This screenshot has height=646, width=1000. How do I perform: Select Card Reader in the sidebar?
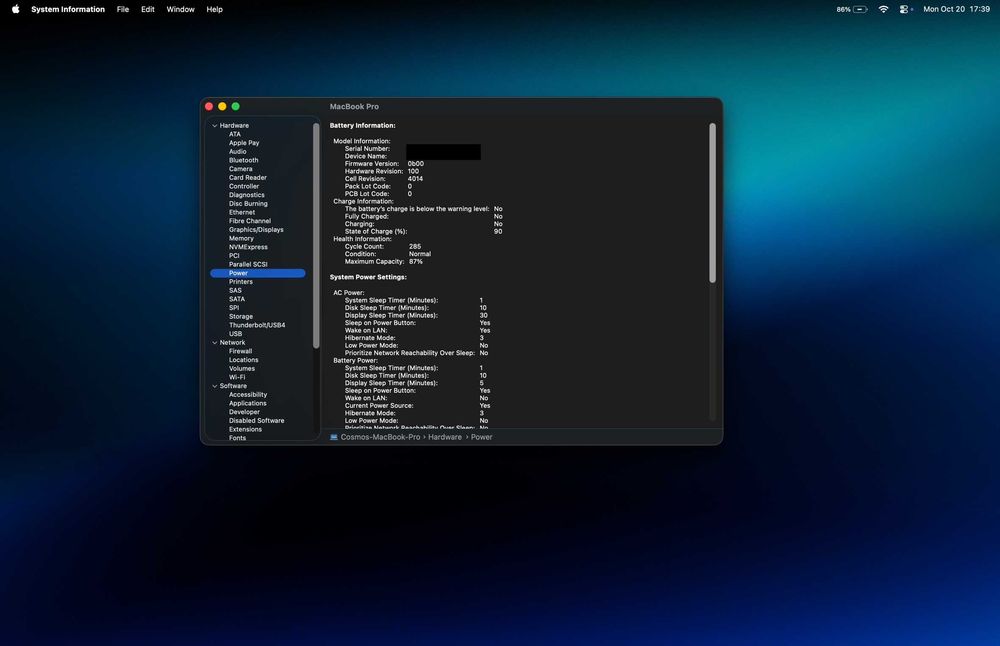pyautogui.click(x=247, y=177)
